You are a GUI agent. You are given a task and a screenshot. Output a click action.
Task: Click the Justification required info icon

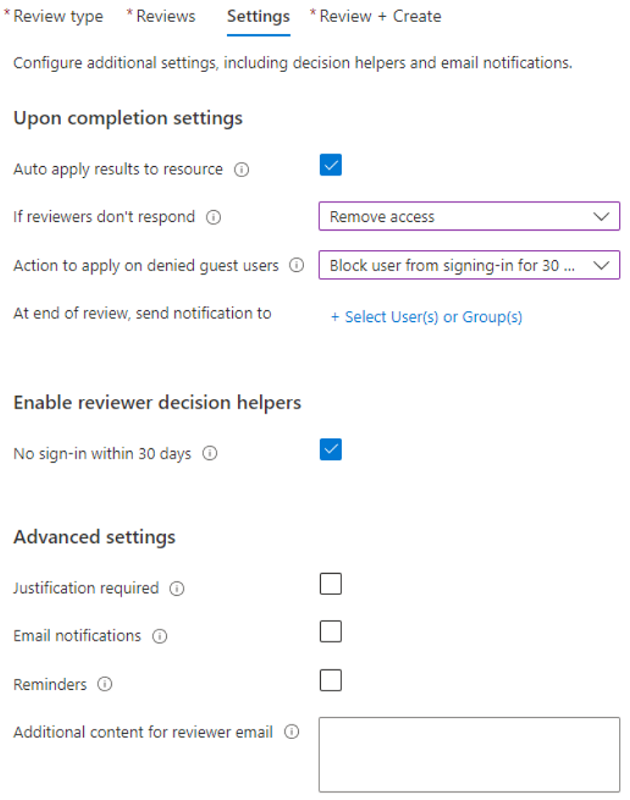point(178,588)
